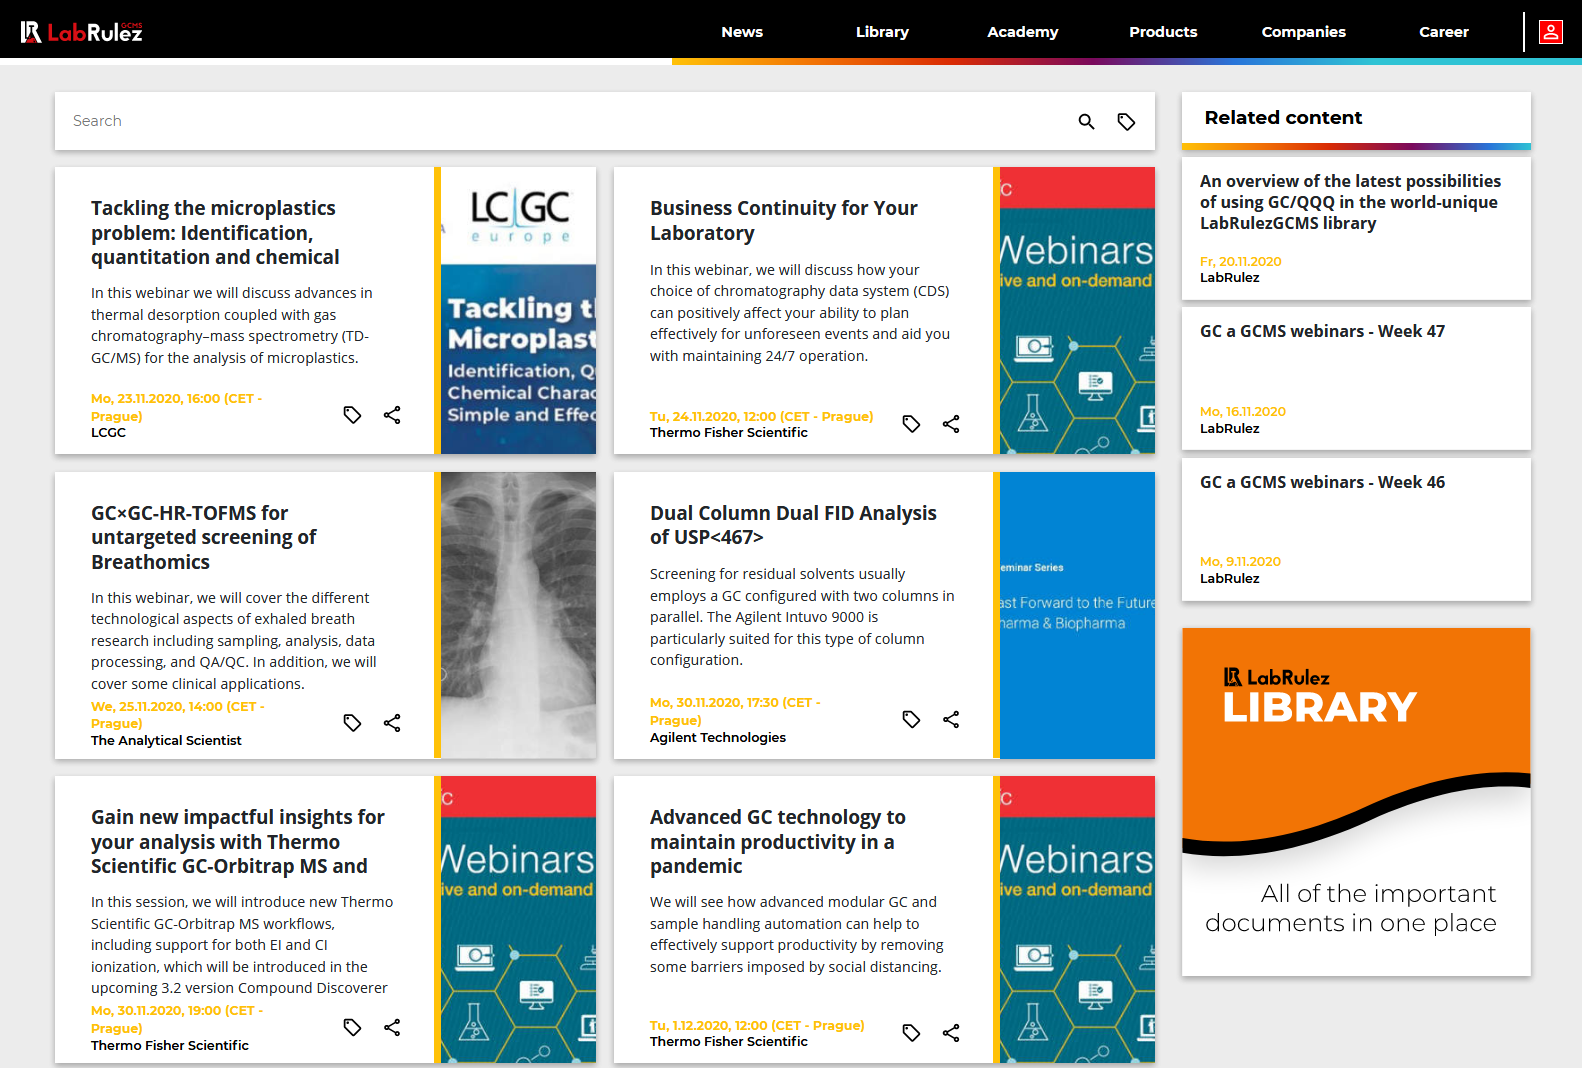
Task: Open Dual Column Dual FID Analysis title
Action: click(793, 525)
